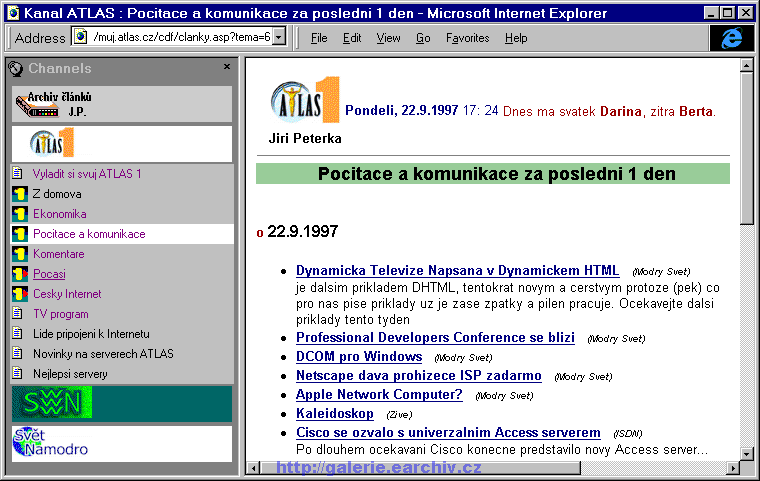Click the horizontal scrollbar left arrow
760x481 pixels.
point(253,468)
